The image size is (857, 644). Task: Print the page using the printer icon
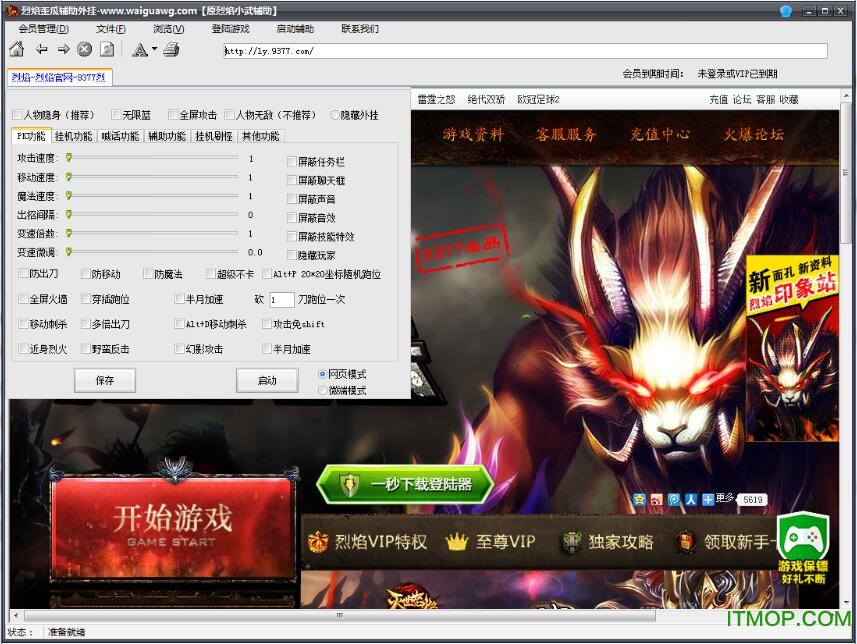click(x=172, y=50)
